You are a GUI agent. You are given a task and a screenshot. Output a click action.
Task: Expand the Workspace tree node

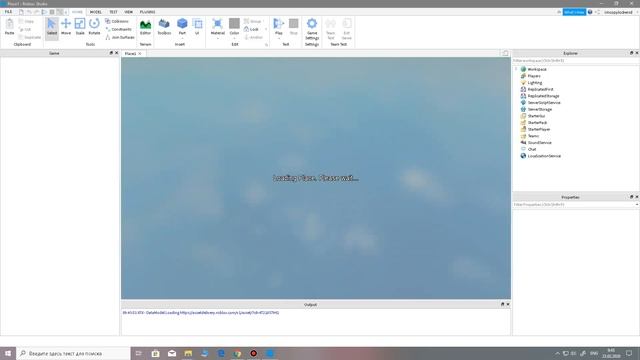point(516,69)
